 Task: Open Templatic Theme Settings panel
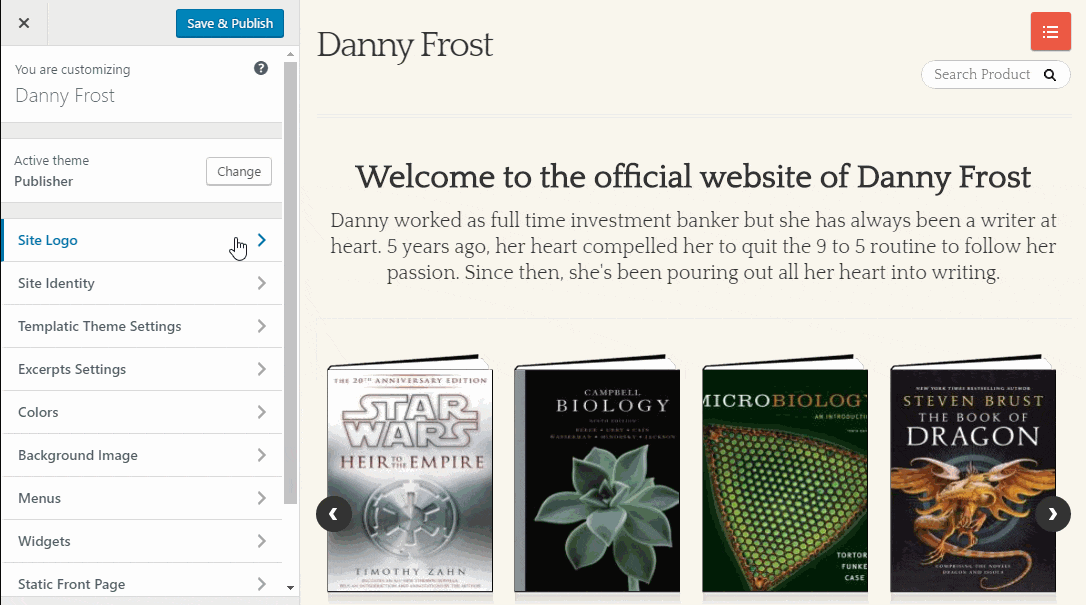(142, 326)
